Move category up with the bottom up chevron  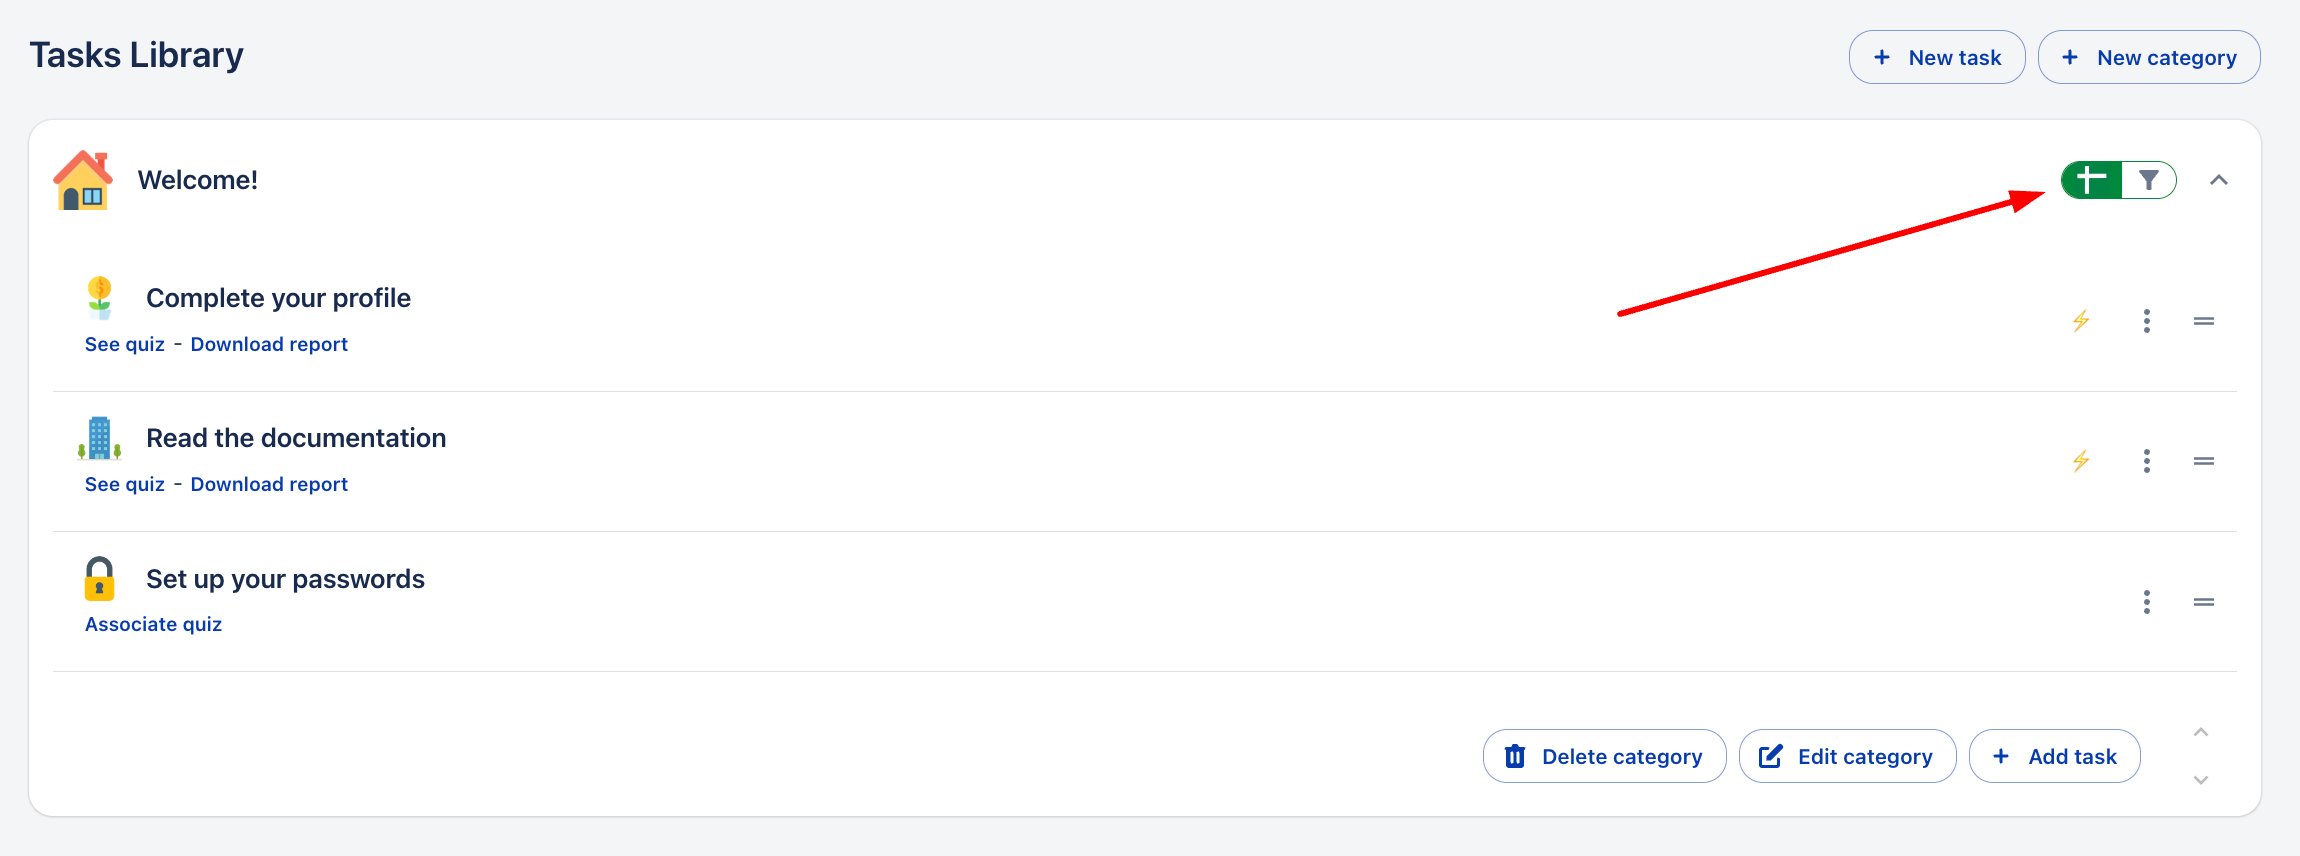click(2201, 732)
